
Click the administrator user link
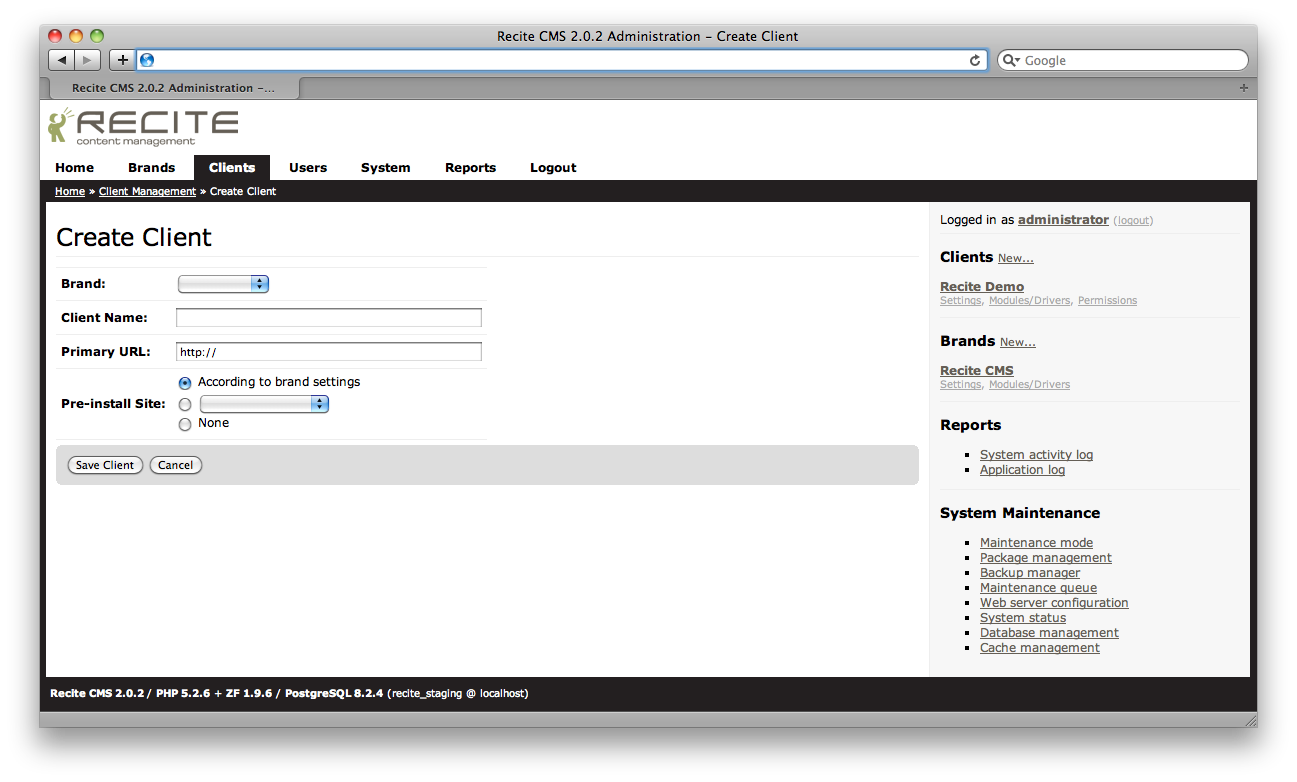1063,220
